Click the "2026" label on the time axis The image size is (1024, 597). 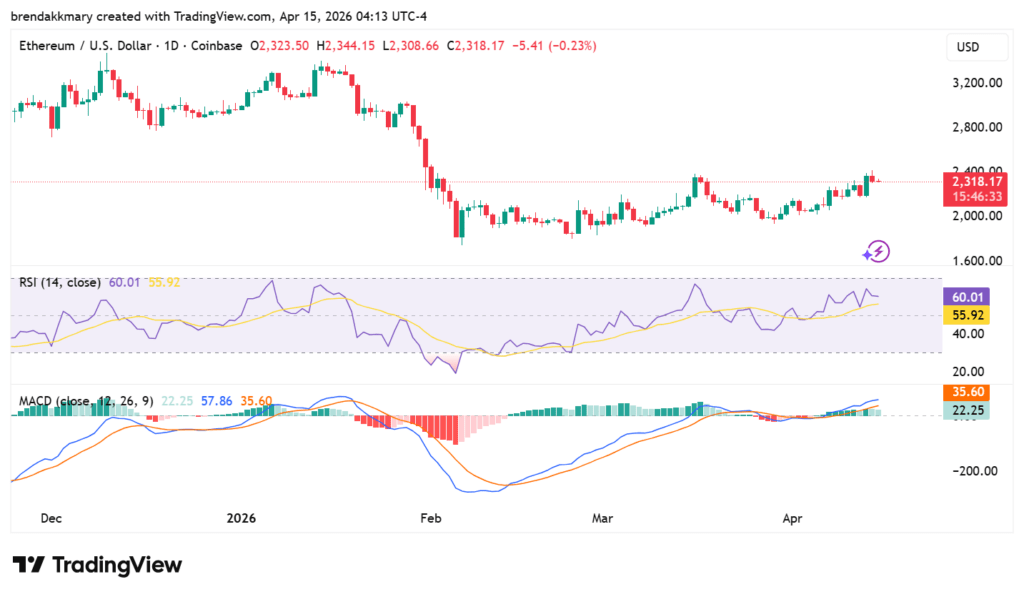click(240, 518)
